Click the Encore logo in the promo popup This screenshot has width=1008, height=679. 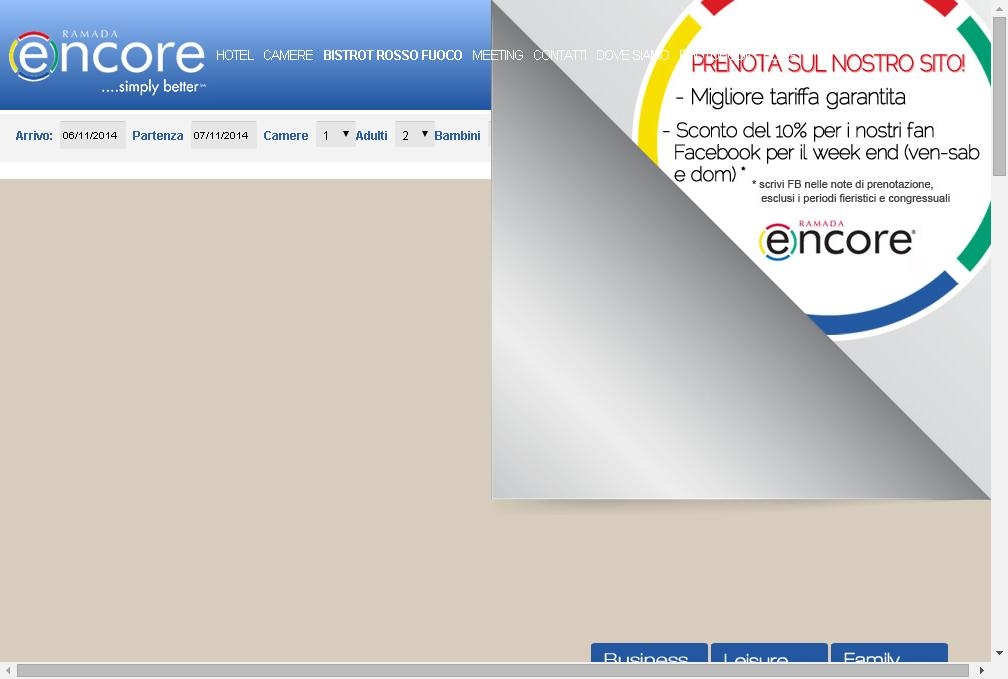[837, 239]
